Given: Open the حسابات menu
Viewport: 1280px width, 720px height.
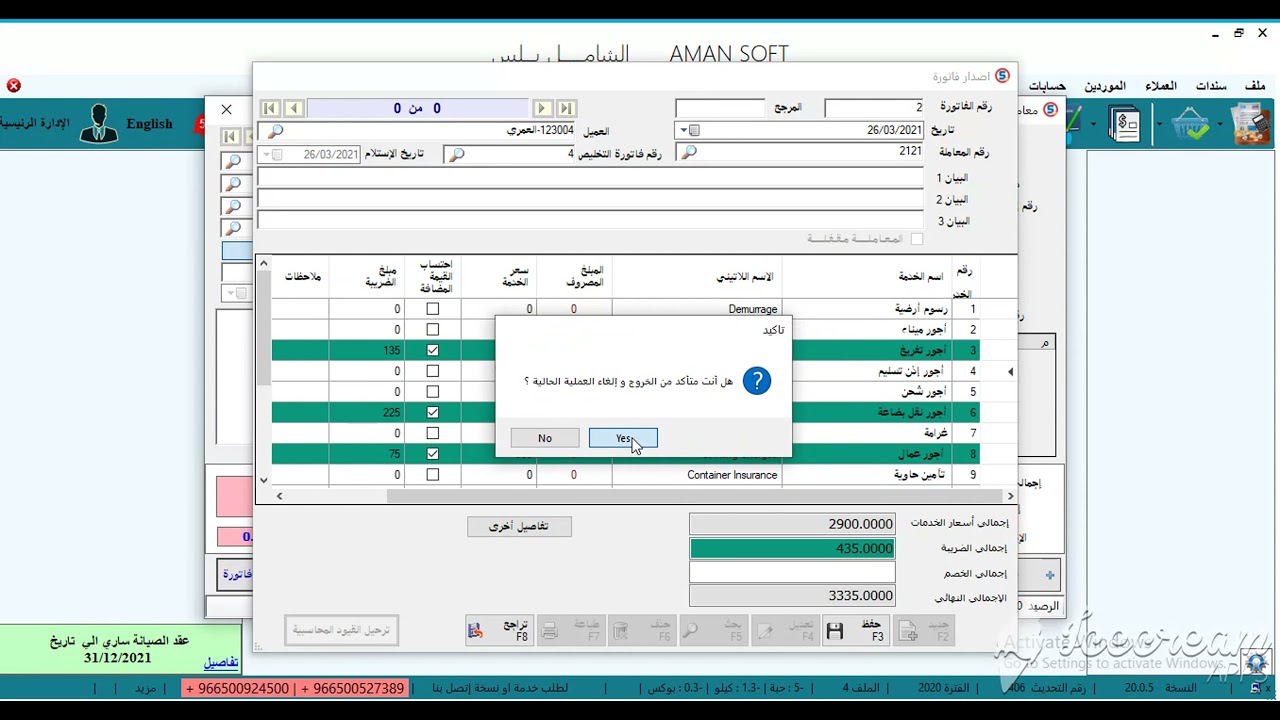Looking at the screenshot, I should [1047, 86].
